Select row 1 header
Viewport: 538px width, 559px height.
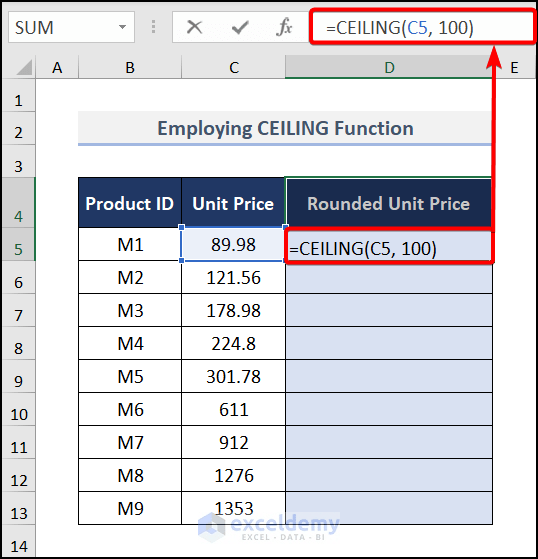coord(19,96)
